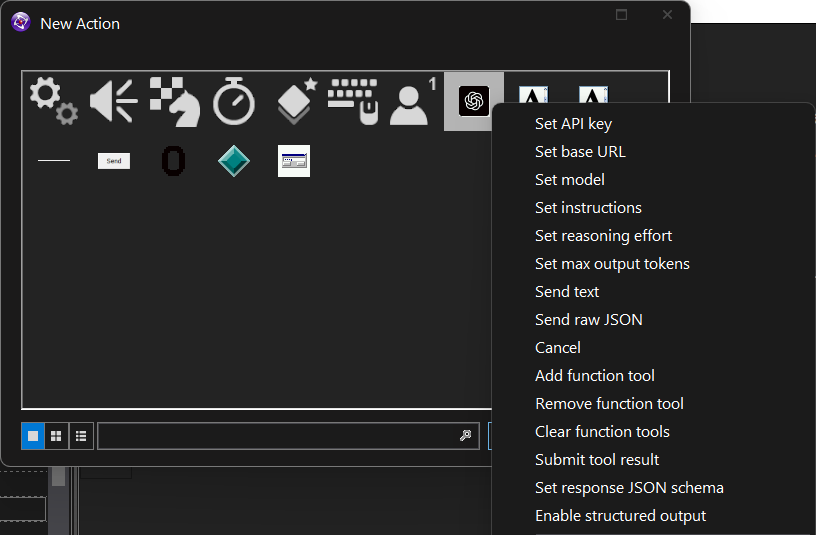Choose 'Remove function tool' menu entry
The image size is (816, 535).
click(x=609, y=404)
